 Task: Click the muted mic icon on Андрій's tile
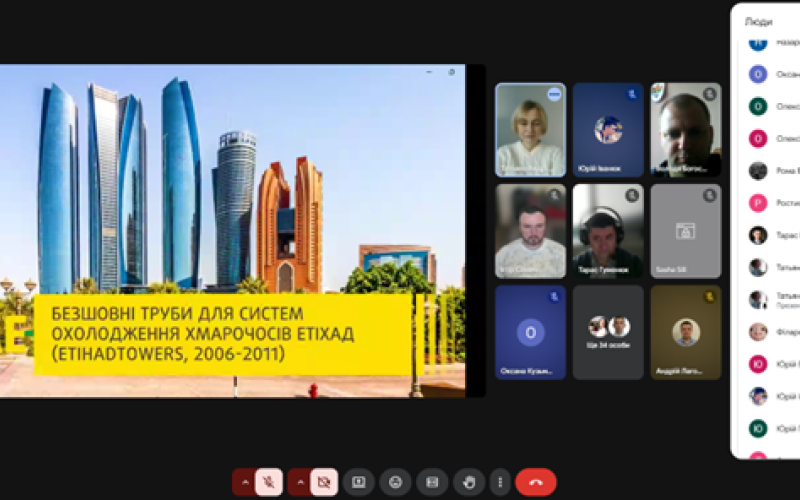point(709,296)
